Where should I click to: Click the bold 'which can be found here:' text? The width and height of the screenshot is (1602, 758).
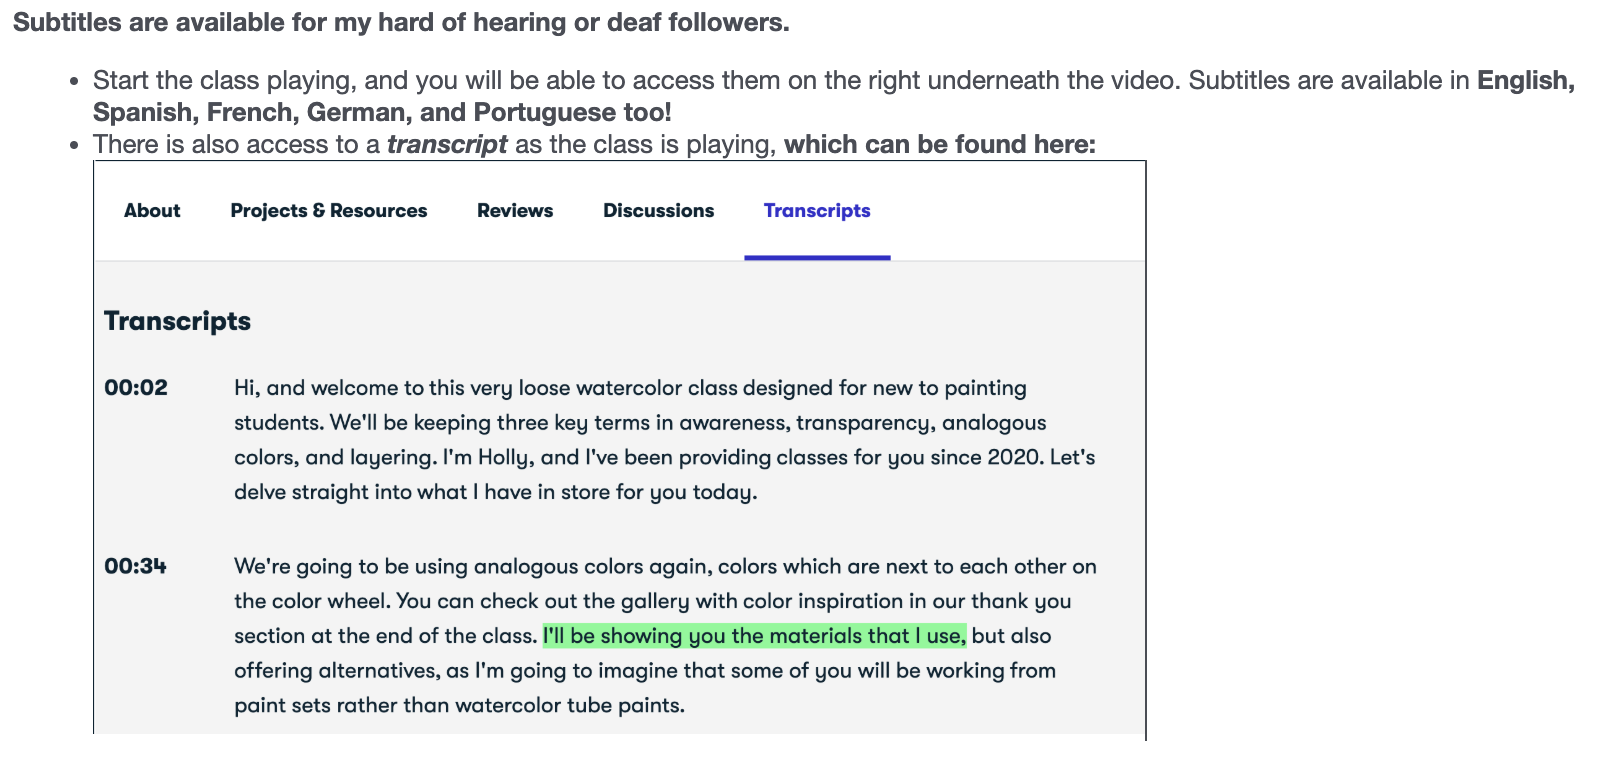point(939,145)
